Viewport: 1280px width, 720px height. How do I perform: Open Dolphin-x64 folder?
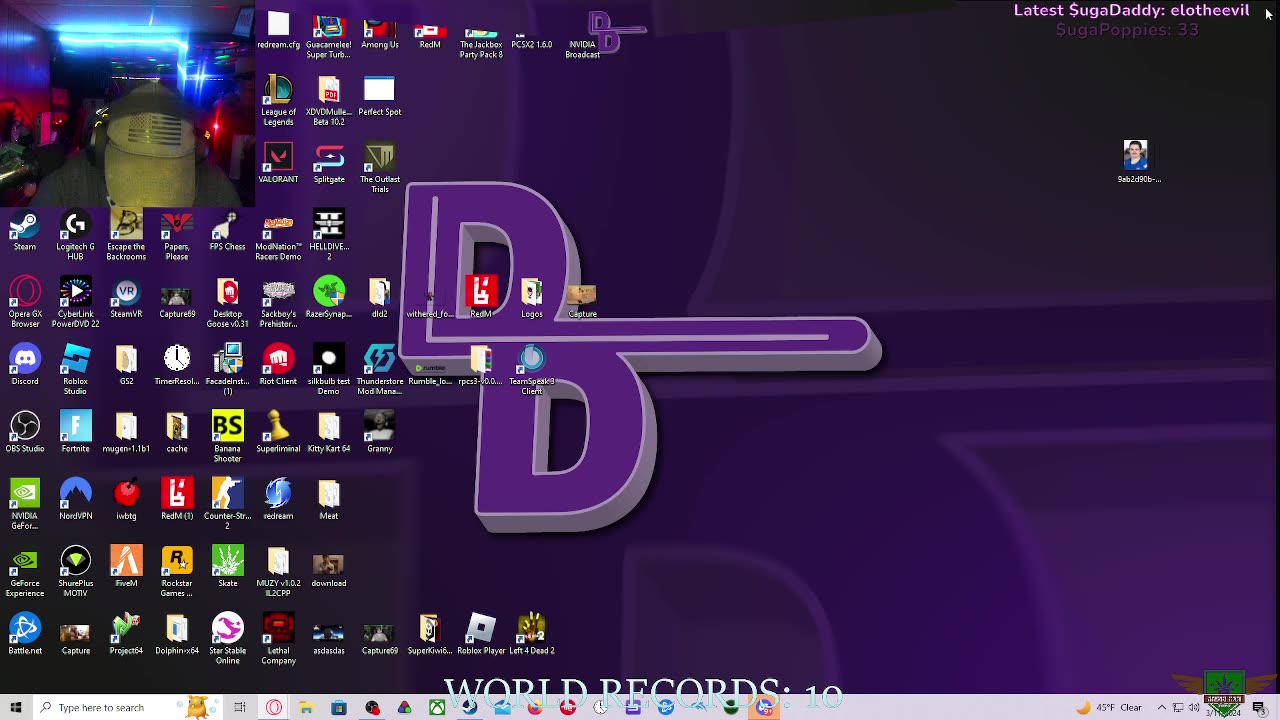[x=177, y=635]
